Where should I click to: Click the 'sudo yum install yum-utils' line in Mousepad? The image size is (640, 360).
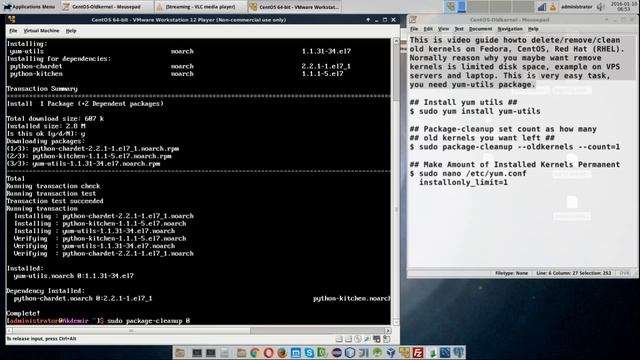click(x=475, y=111)
